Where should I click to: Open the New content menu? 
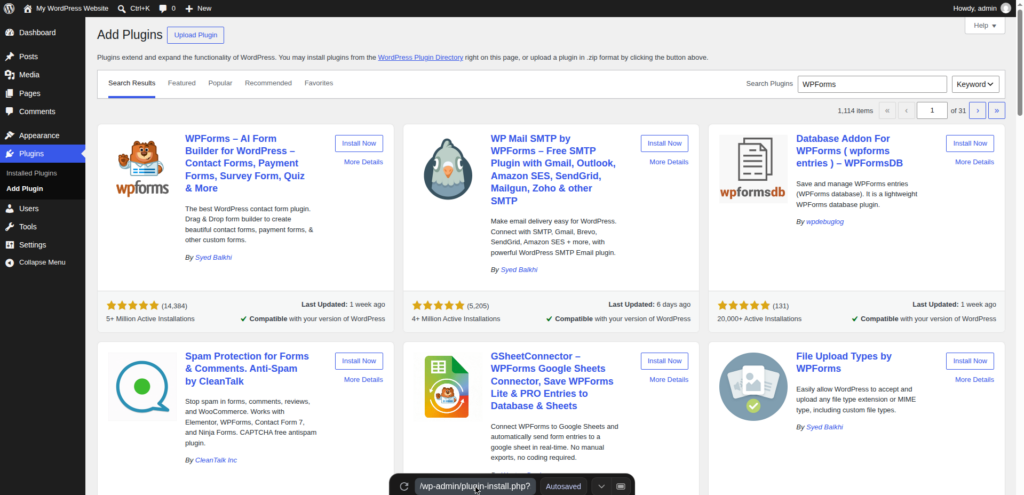point(198,8)
